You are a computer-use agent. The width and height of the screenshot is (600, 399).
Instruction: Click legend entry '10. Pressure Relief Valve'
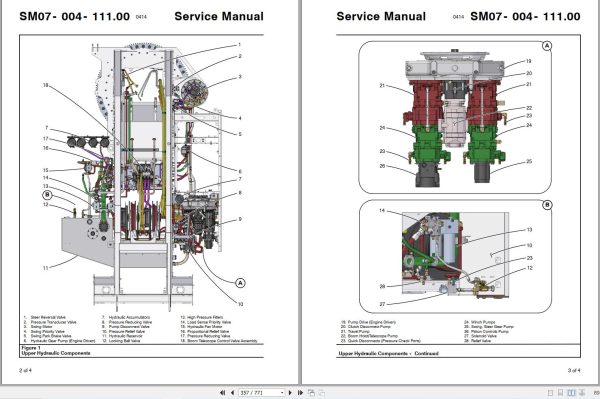(124, 332)
